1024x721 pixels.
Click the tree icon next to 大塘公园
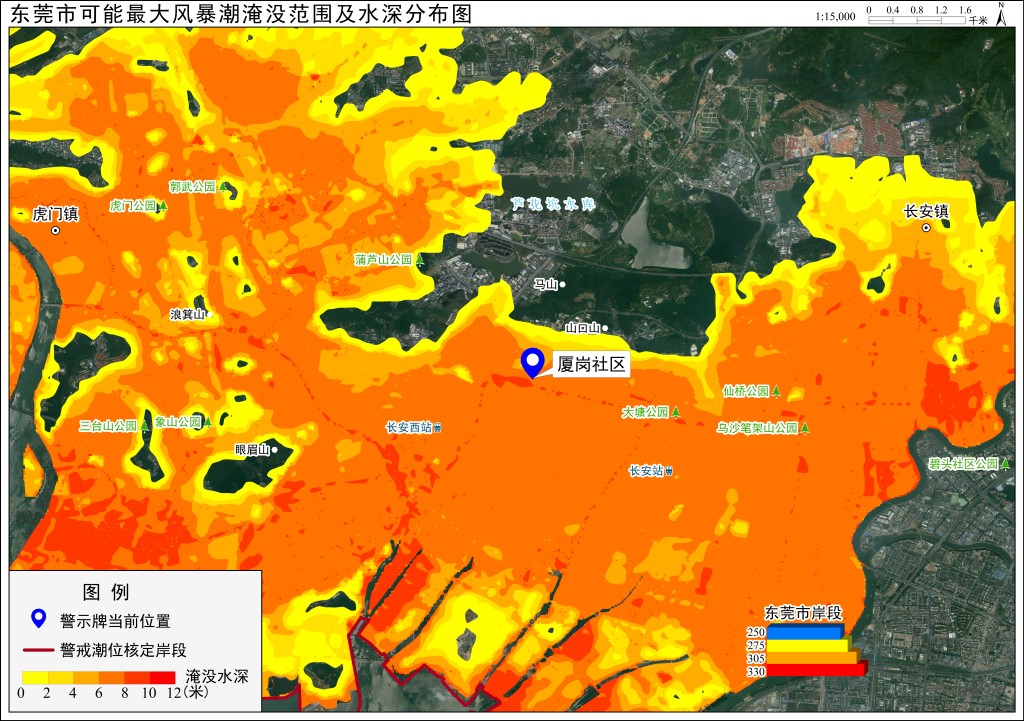coord(676,412)
